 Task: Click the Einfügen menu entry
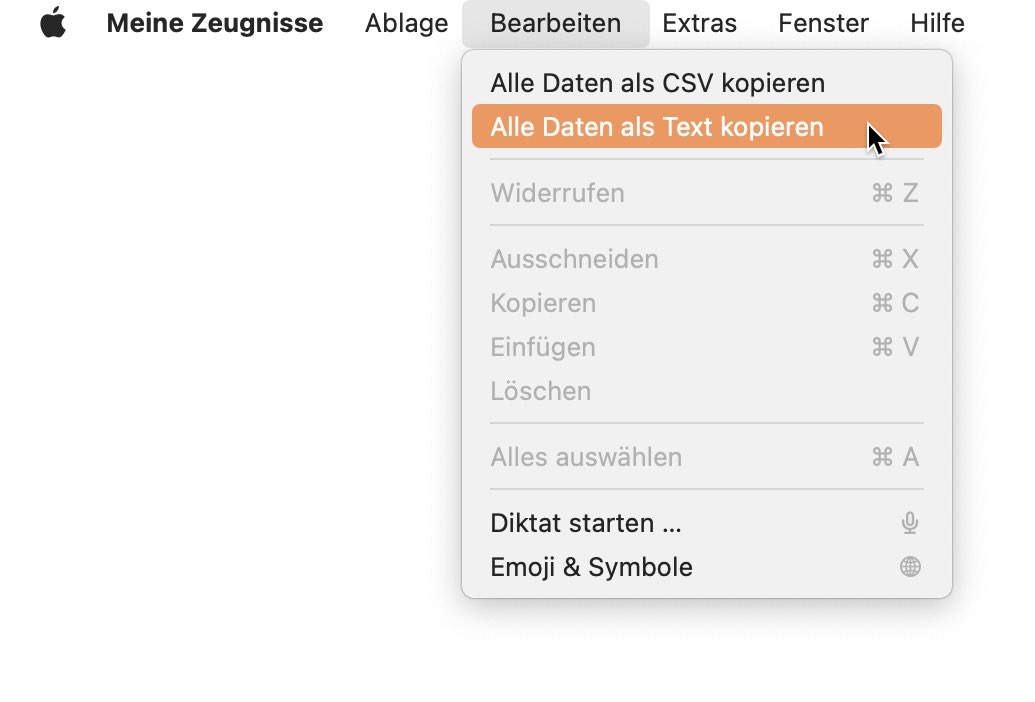coord(706,347)
